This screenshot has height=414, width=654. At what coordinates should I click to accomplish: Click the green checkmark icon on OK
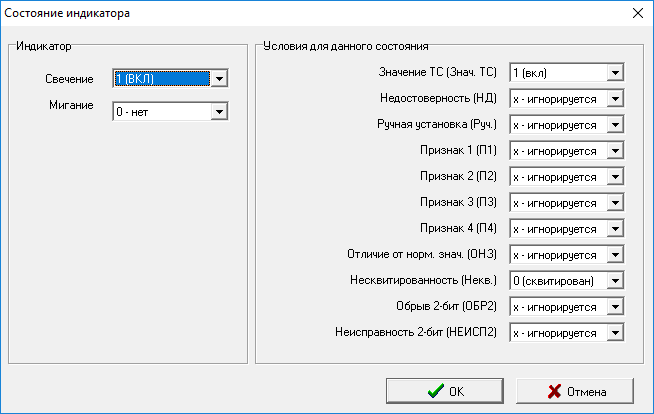coord(434,391)
